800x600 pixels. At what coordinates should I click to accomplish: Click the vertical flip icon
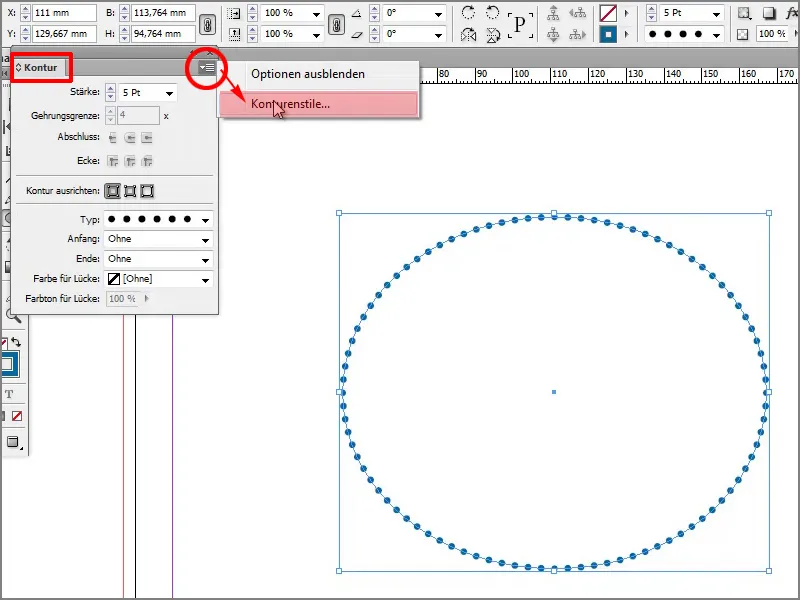[494, 34]
